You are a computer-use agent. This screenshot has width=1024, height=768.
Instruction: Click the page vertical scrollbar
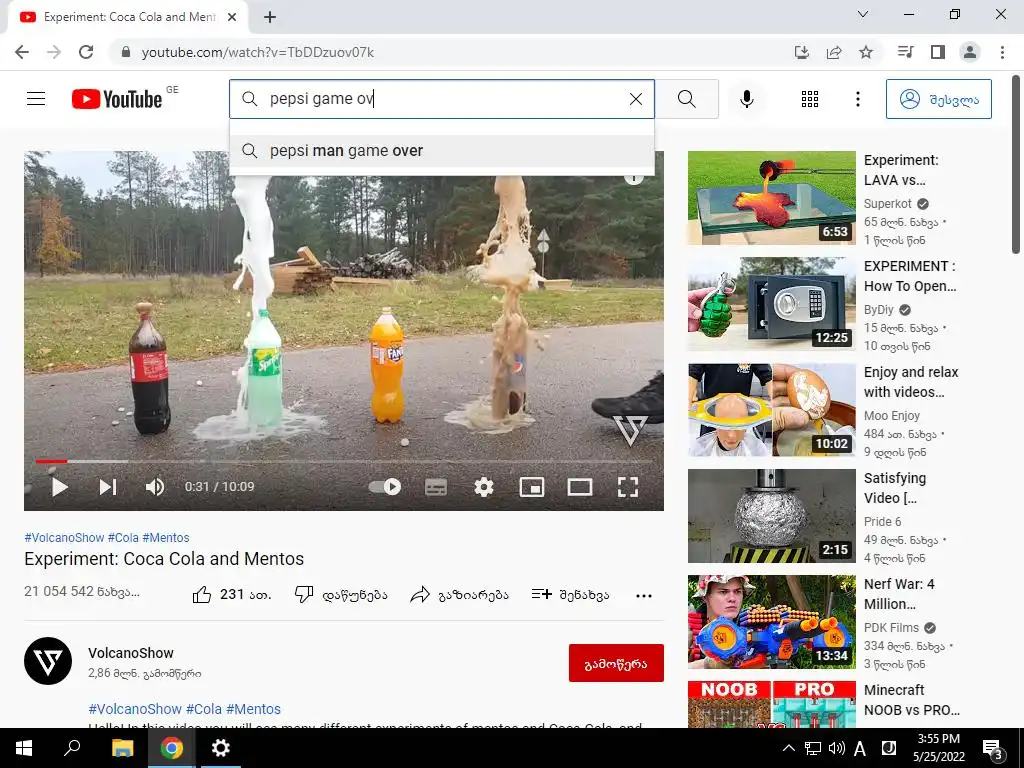coord(1016,163)
